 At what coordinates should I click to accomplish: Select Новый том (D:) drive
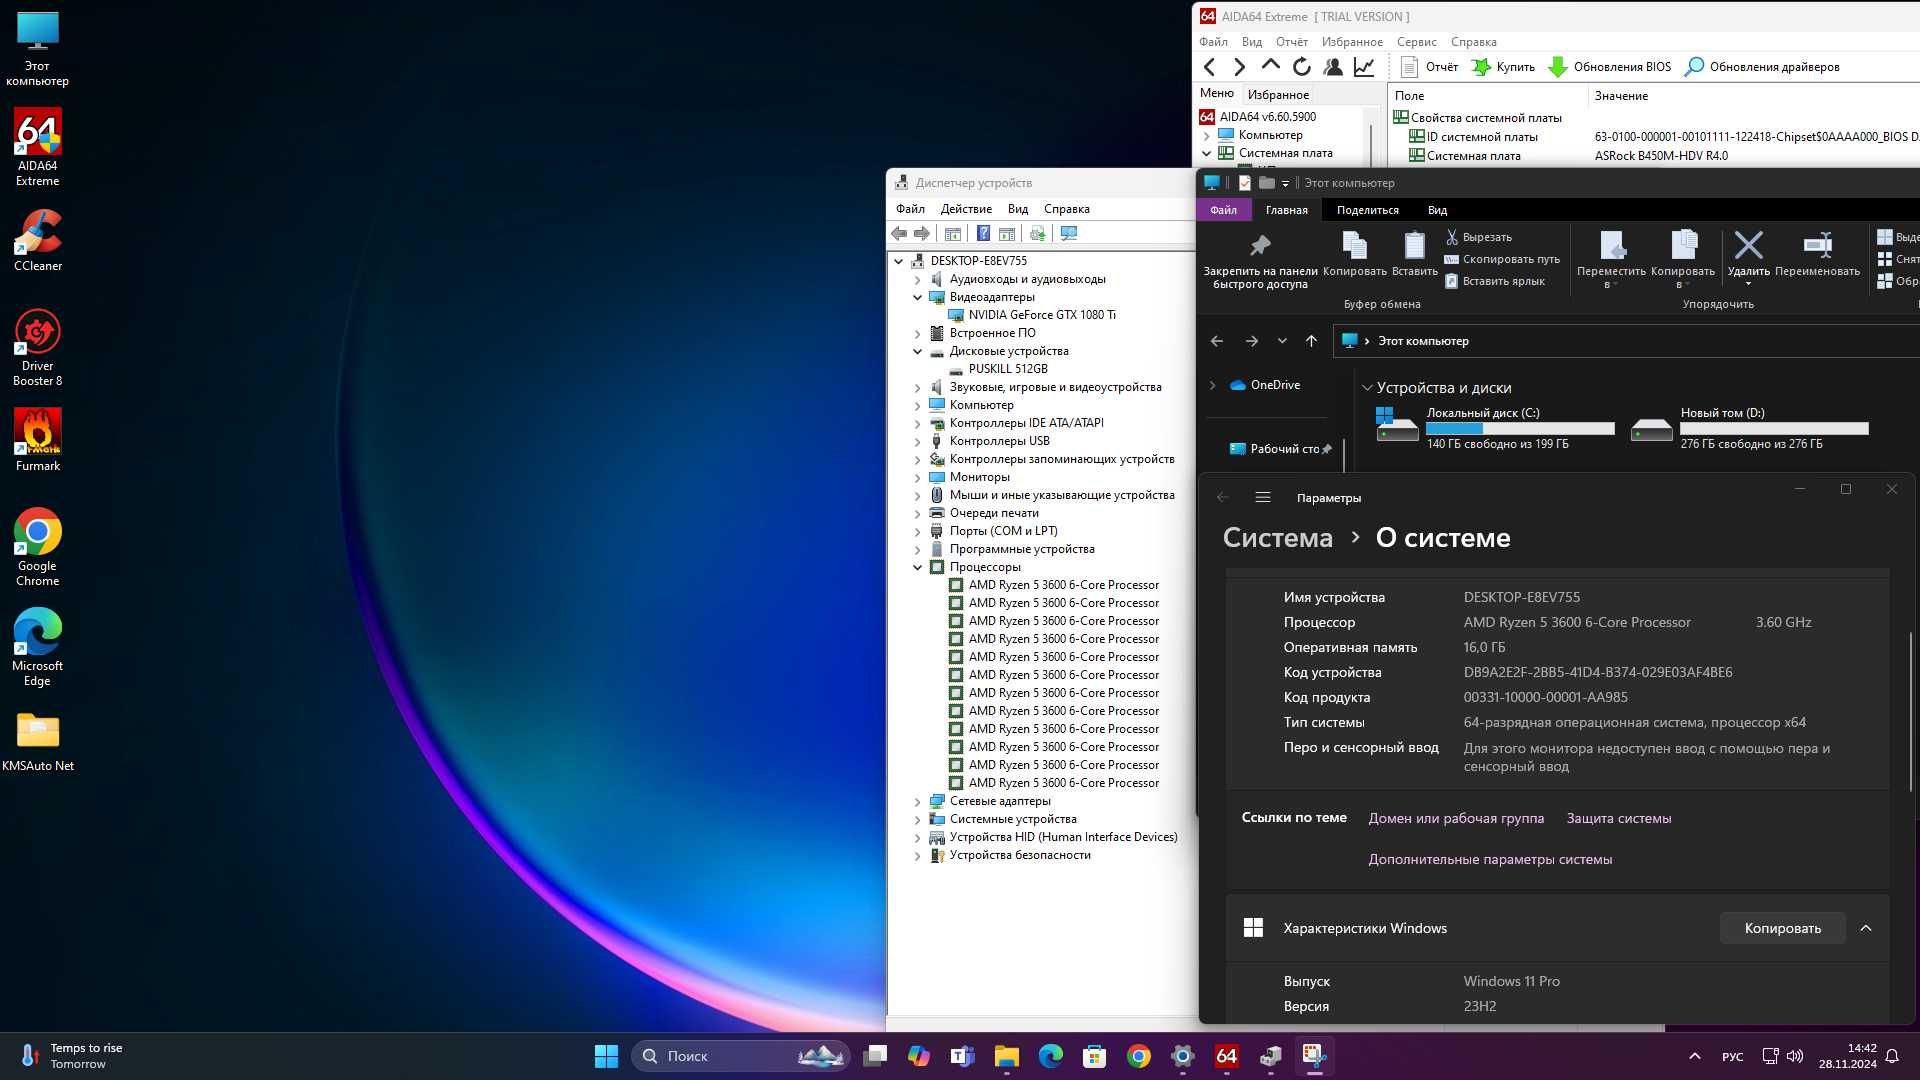[x=1749, y=428]
